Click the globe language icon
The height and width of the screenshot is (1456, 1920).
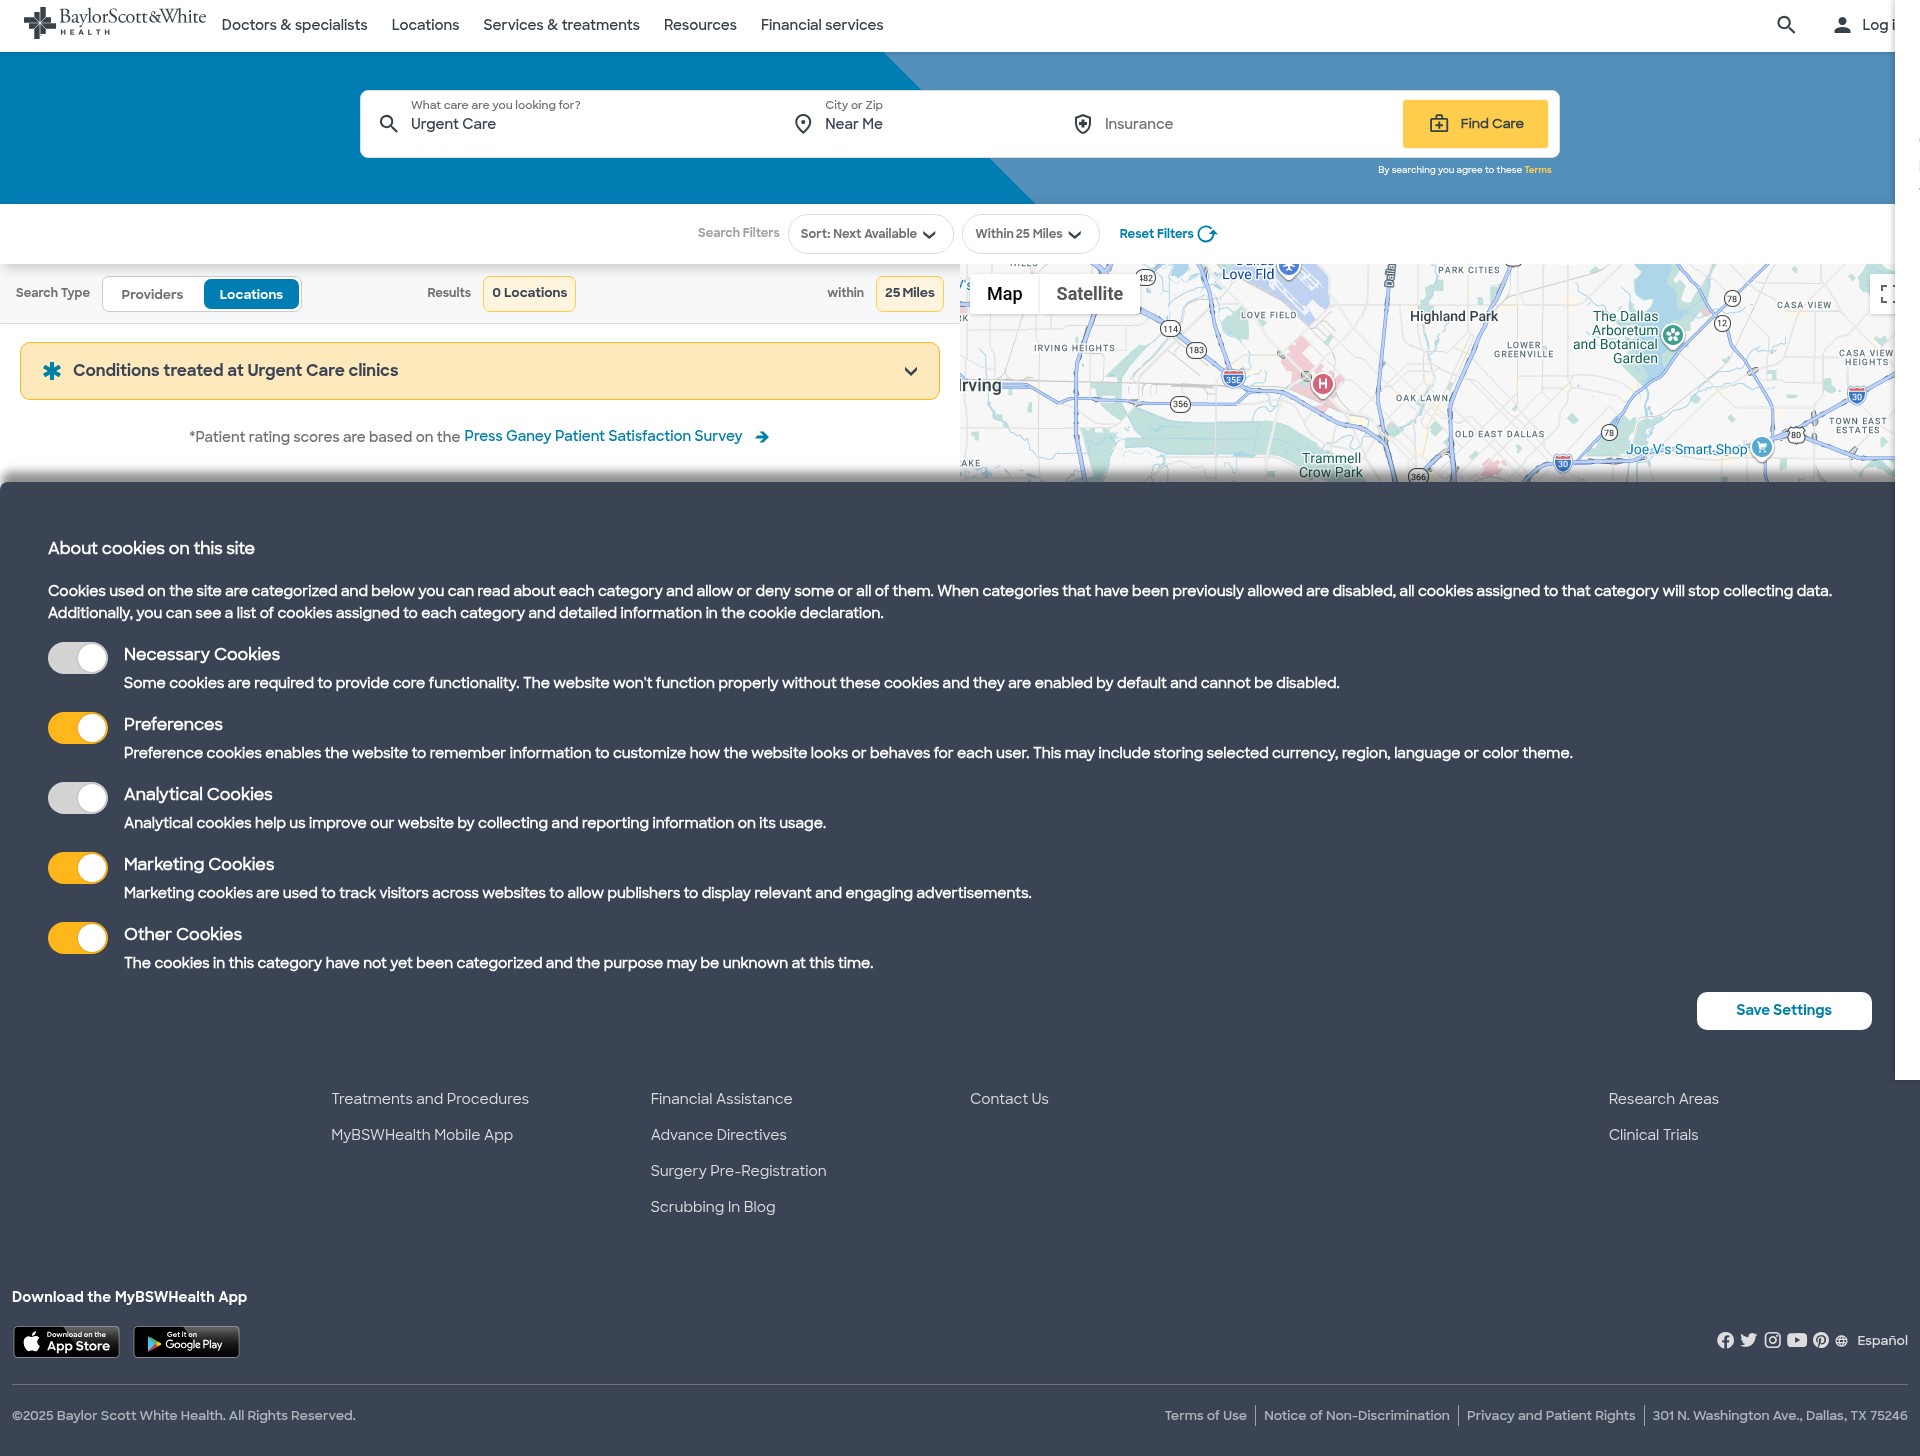pyautogui.click(x=1841, y=1341)
